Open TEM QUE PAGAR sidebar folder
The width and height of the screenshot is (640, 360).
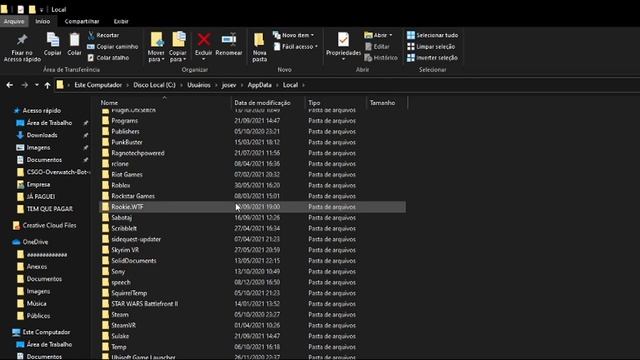pos(50,209)
